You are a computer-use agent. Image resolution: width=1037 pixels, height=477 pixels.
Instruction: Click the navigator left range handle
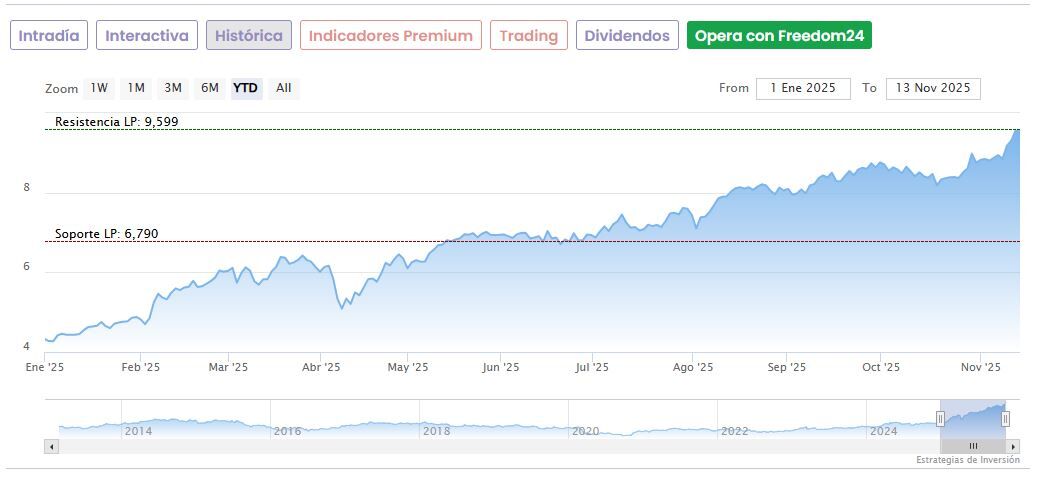tap(940, 418)
